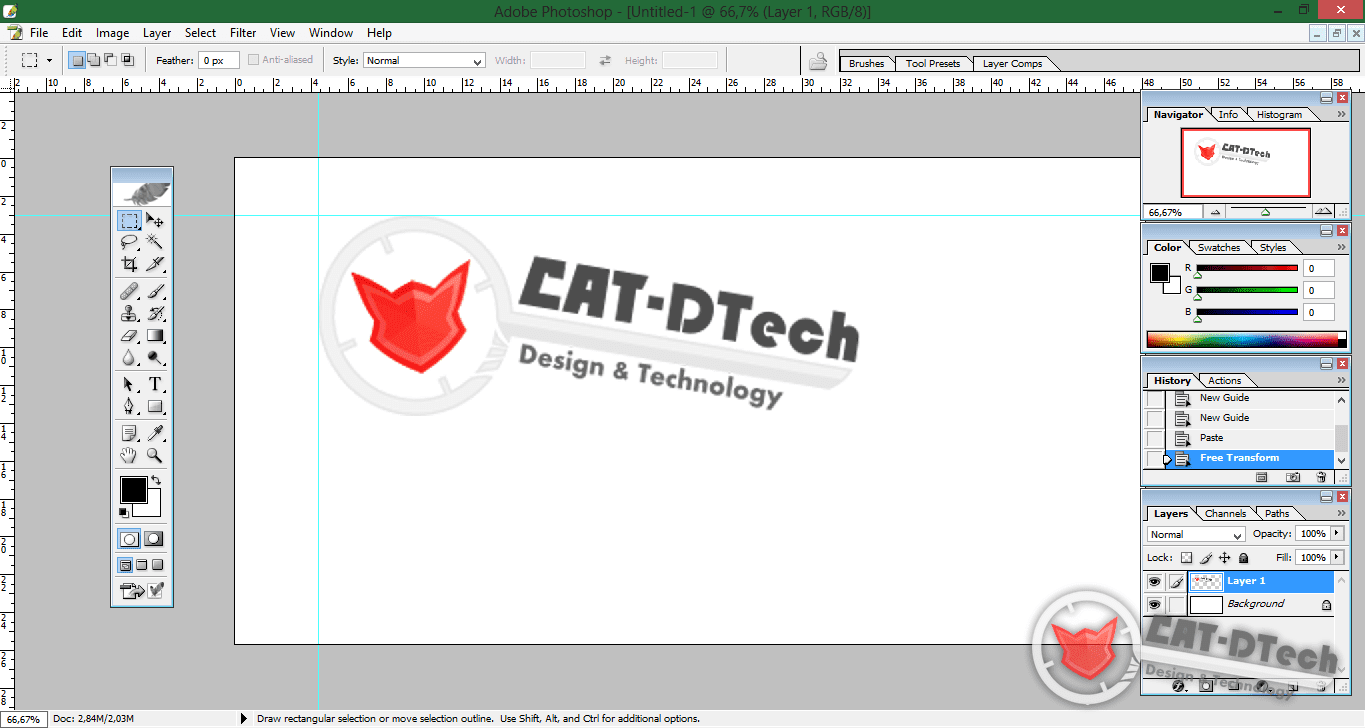This screenshot has height=728, width=1365.
Task: Open the Layer Comps tab
Action: pyautogui.click(x=1012, y=63)
